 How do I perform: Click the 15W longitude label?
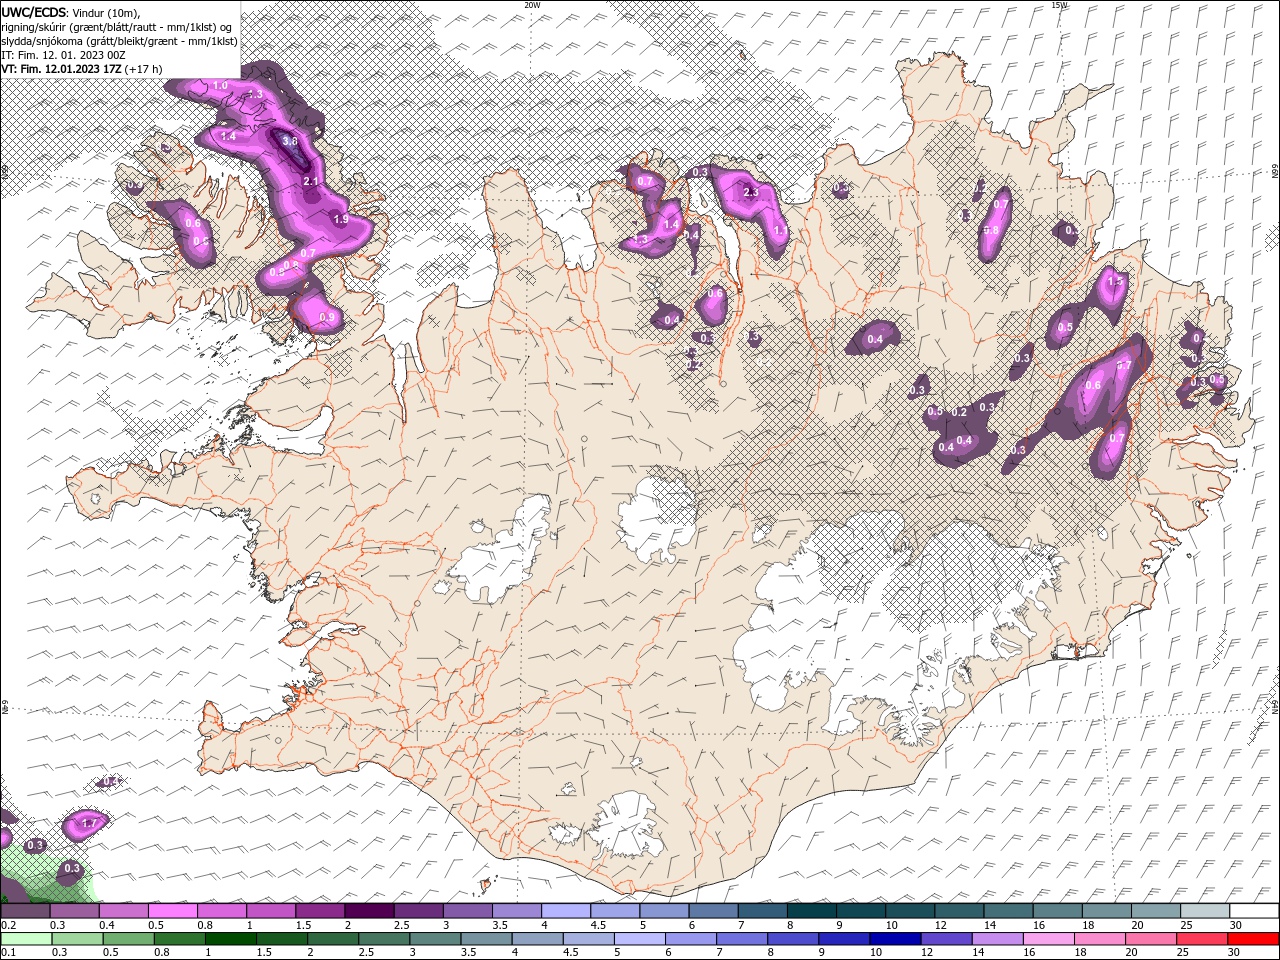pos(1059,5)
